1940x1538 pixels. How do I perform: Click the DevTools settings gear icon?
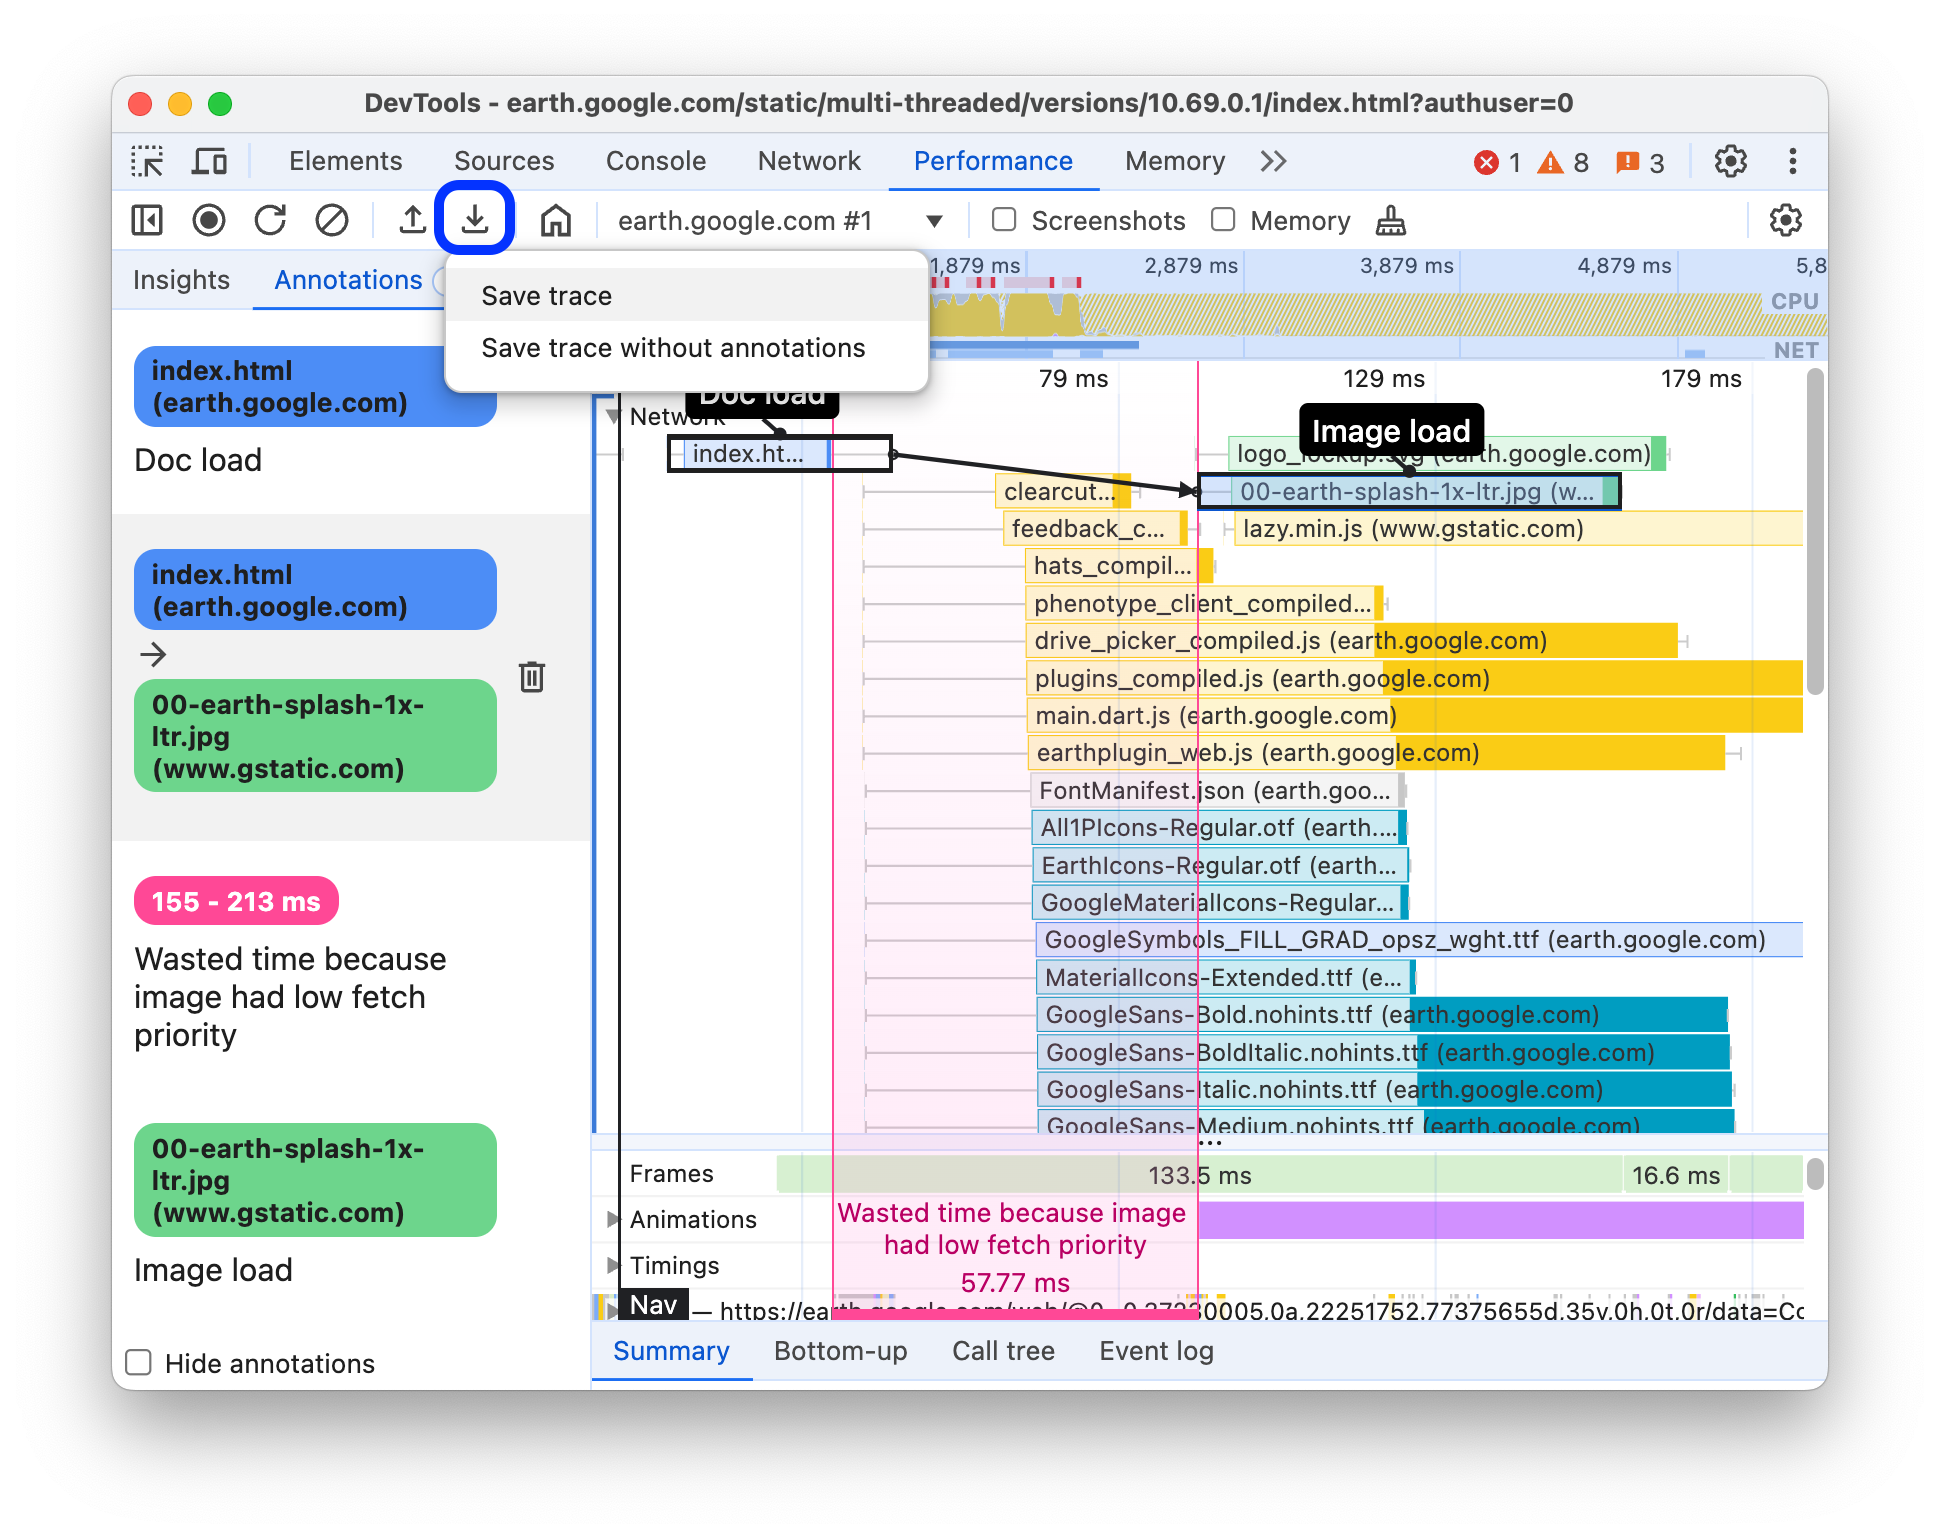pyautogui.click(x=1731, y=161)
